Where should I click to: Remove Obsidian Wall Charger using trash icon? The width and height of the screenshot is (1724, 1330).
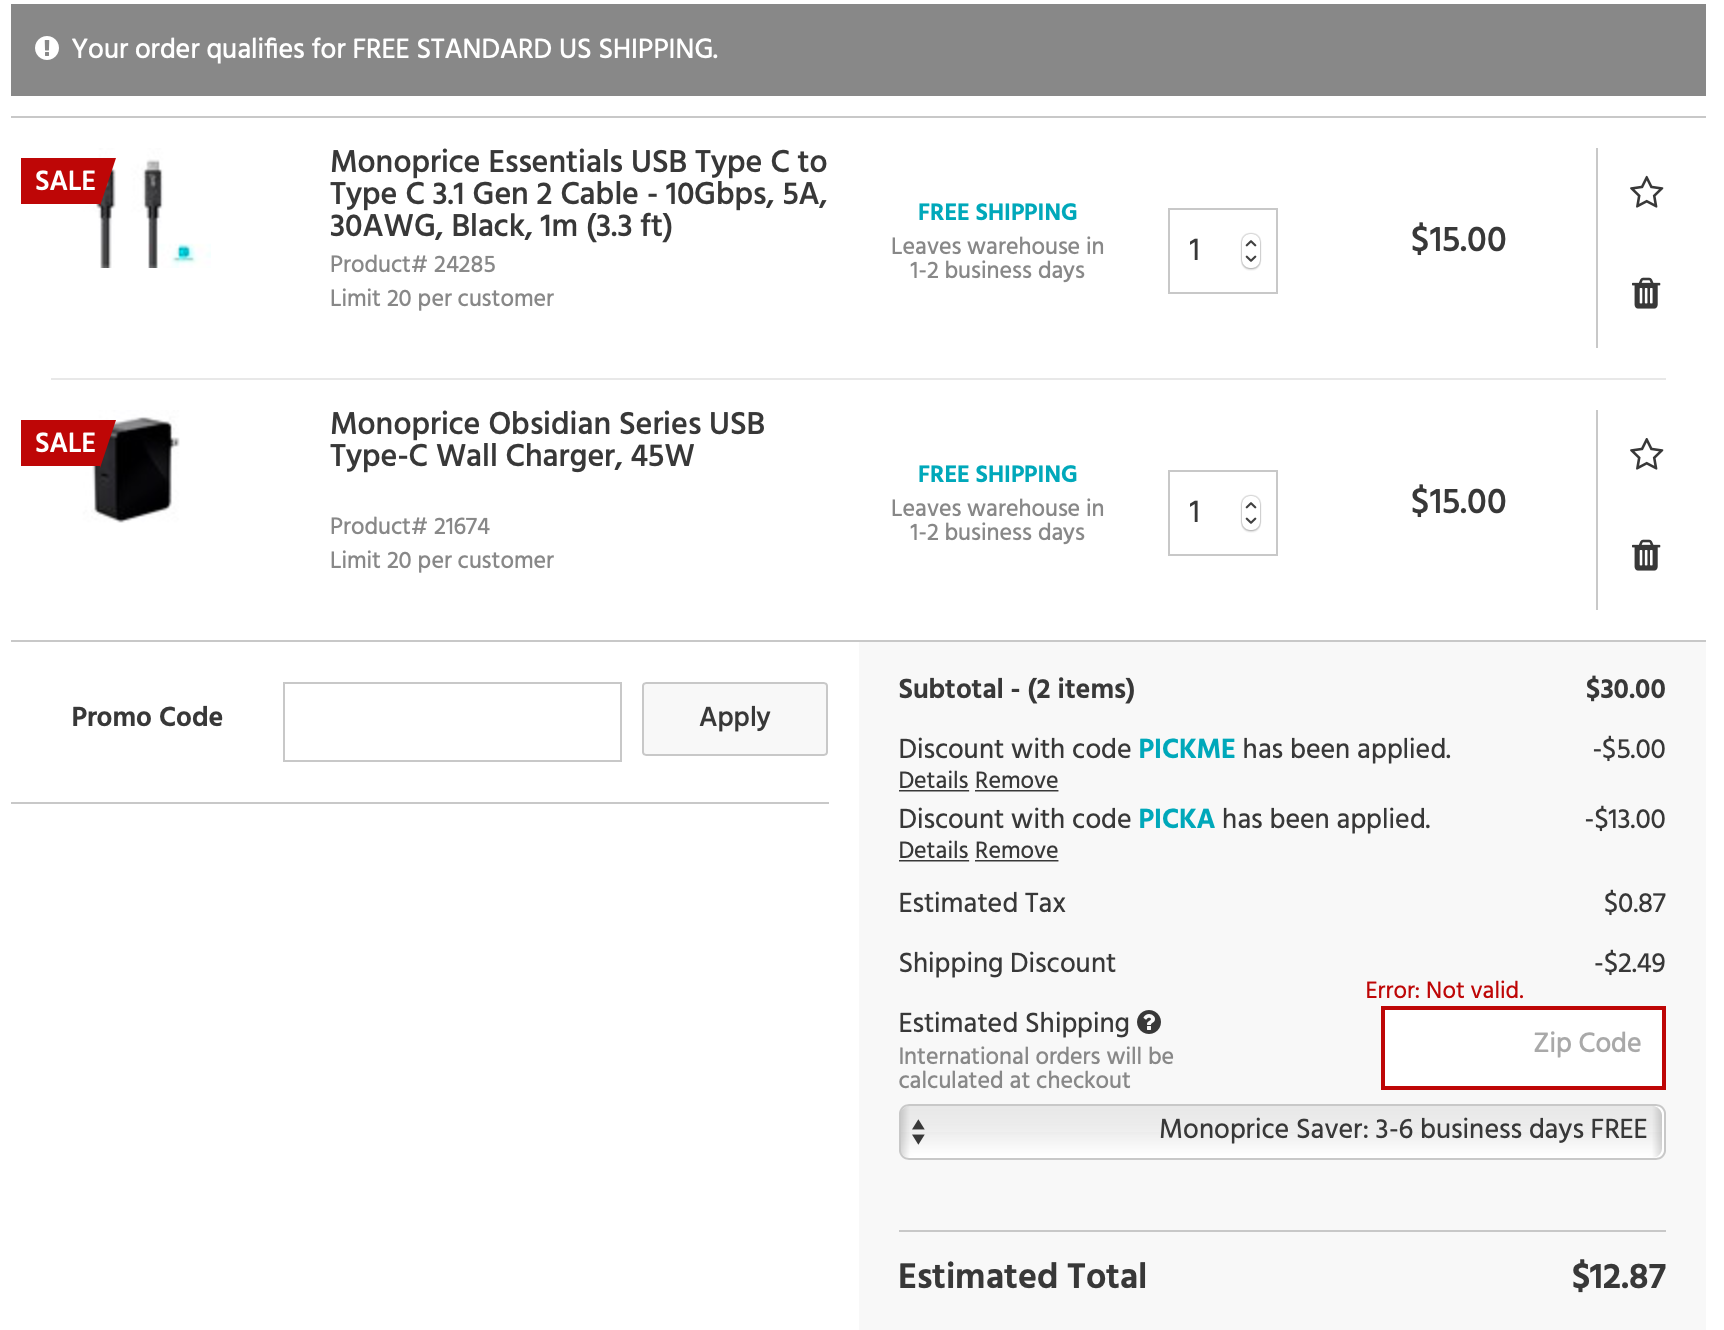(1646, 555)
